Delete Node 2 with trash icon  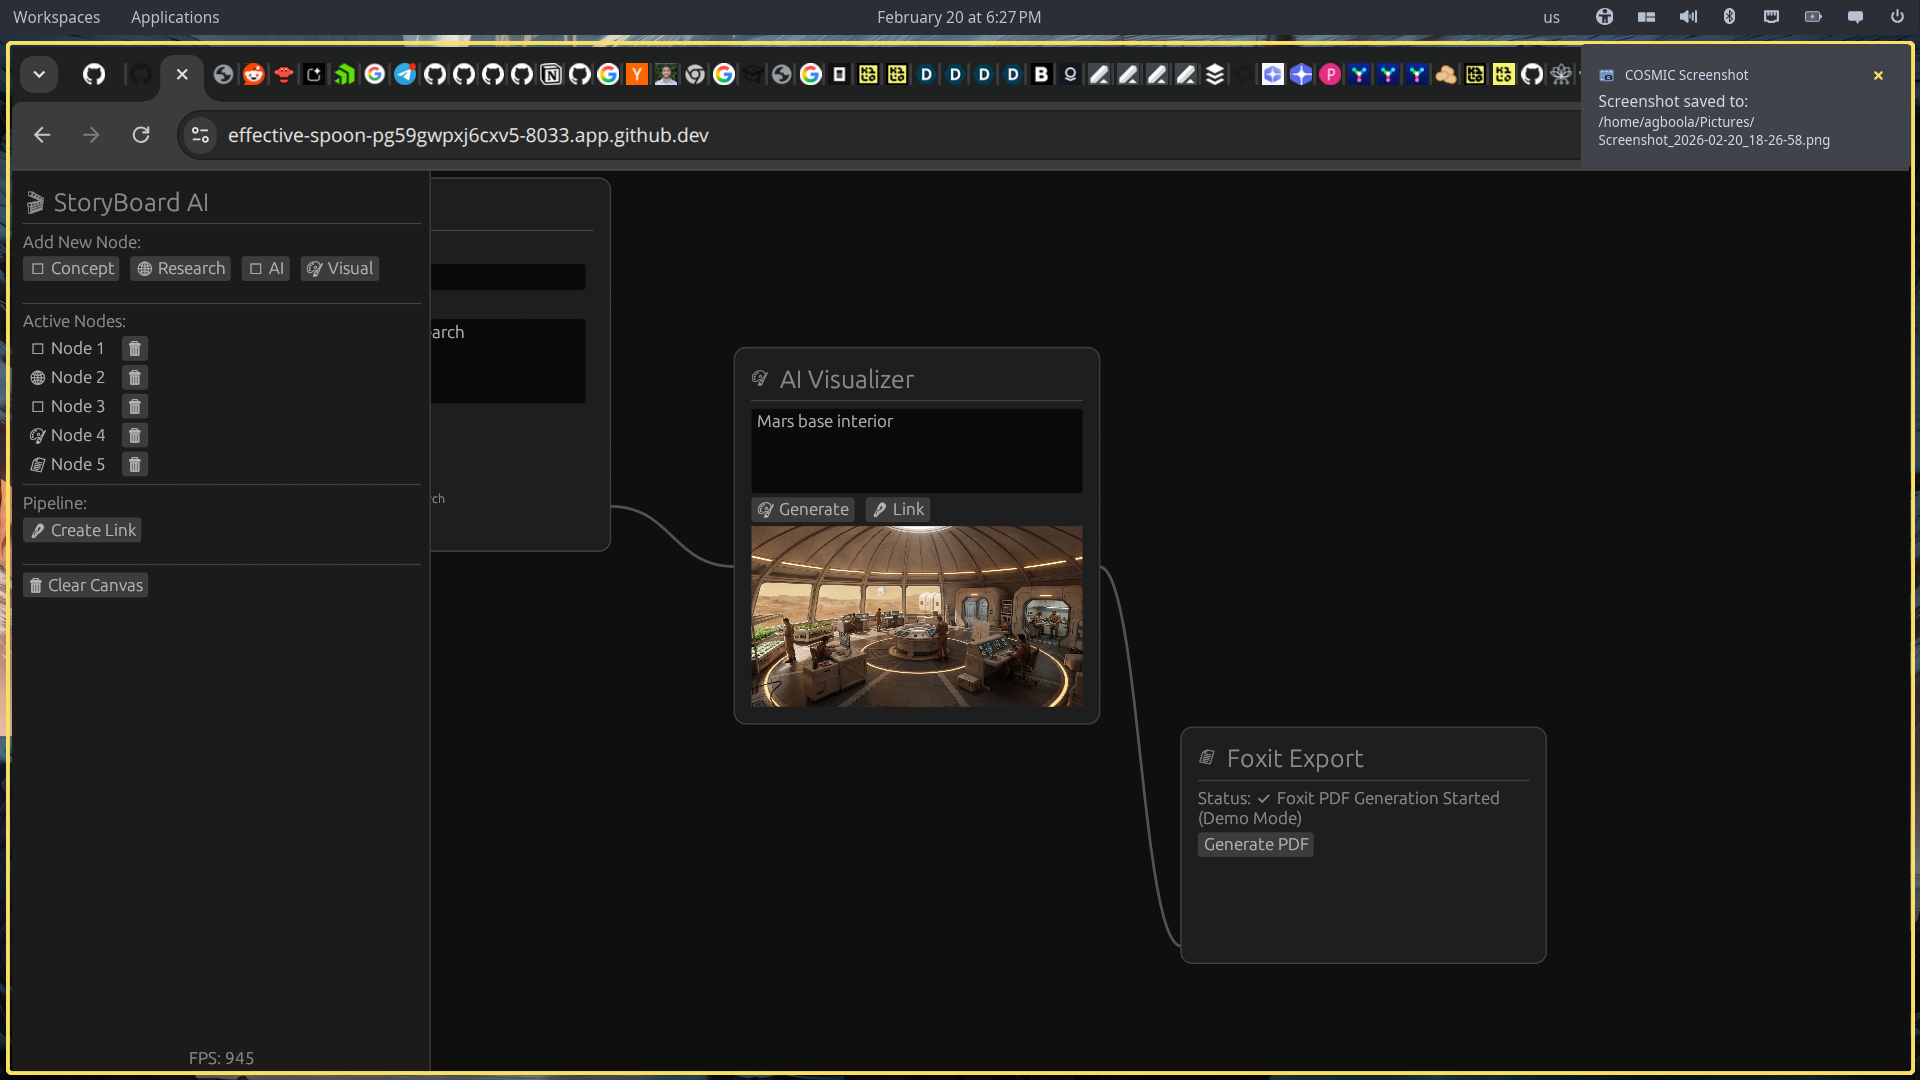134,377
